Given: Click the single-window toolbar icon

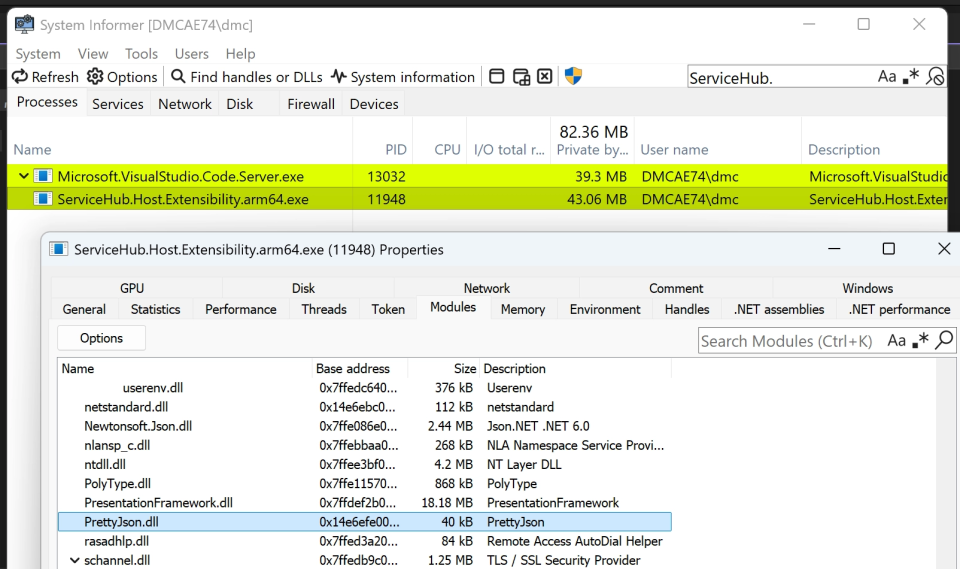Looking at the screenshot, I should tap(497, 77).
